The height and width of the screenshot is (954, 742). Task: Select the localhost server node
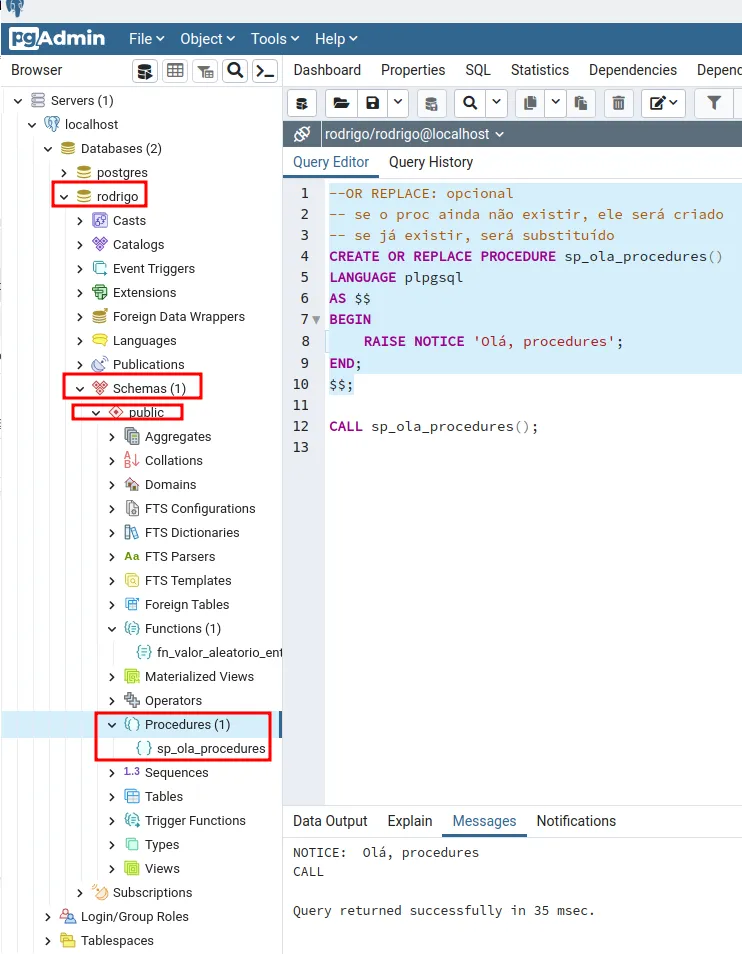[91, 124]
